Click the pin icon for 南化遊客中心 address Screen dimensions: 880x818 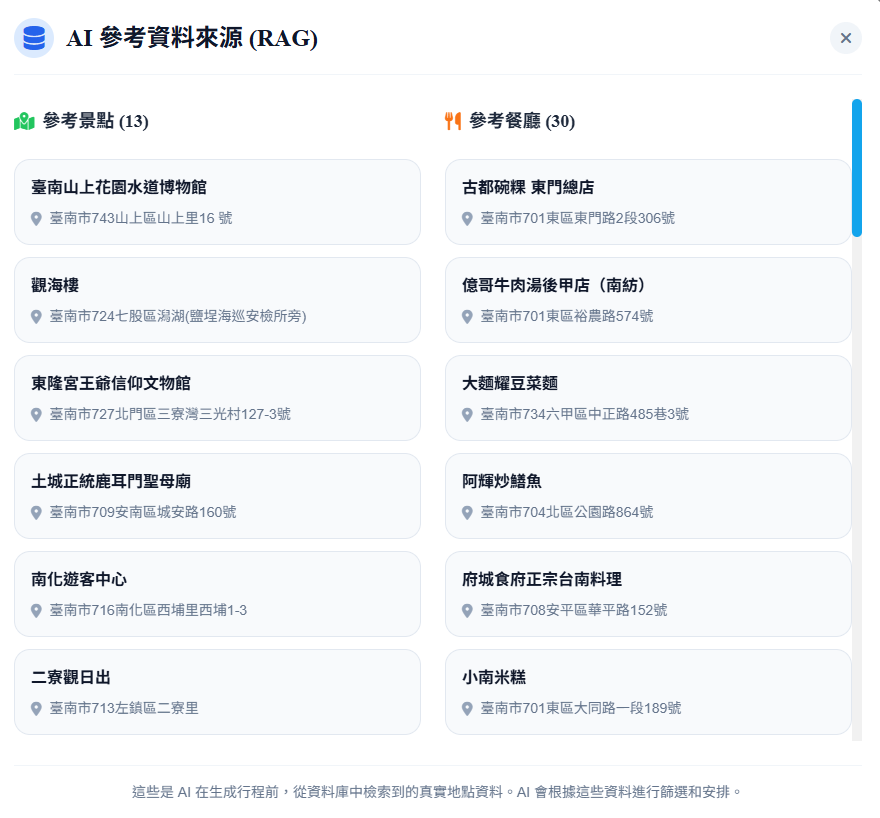(36, 611)
